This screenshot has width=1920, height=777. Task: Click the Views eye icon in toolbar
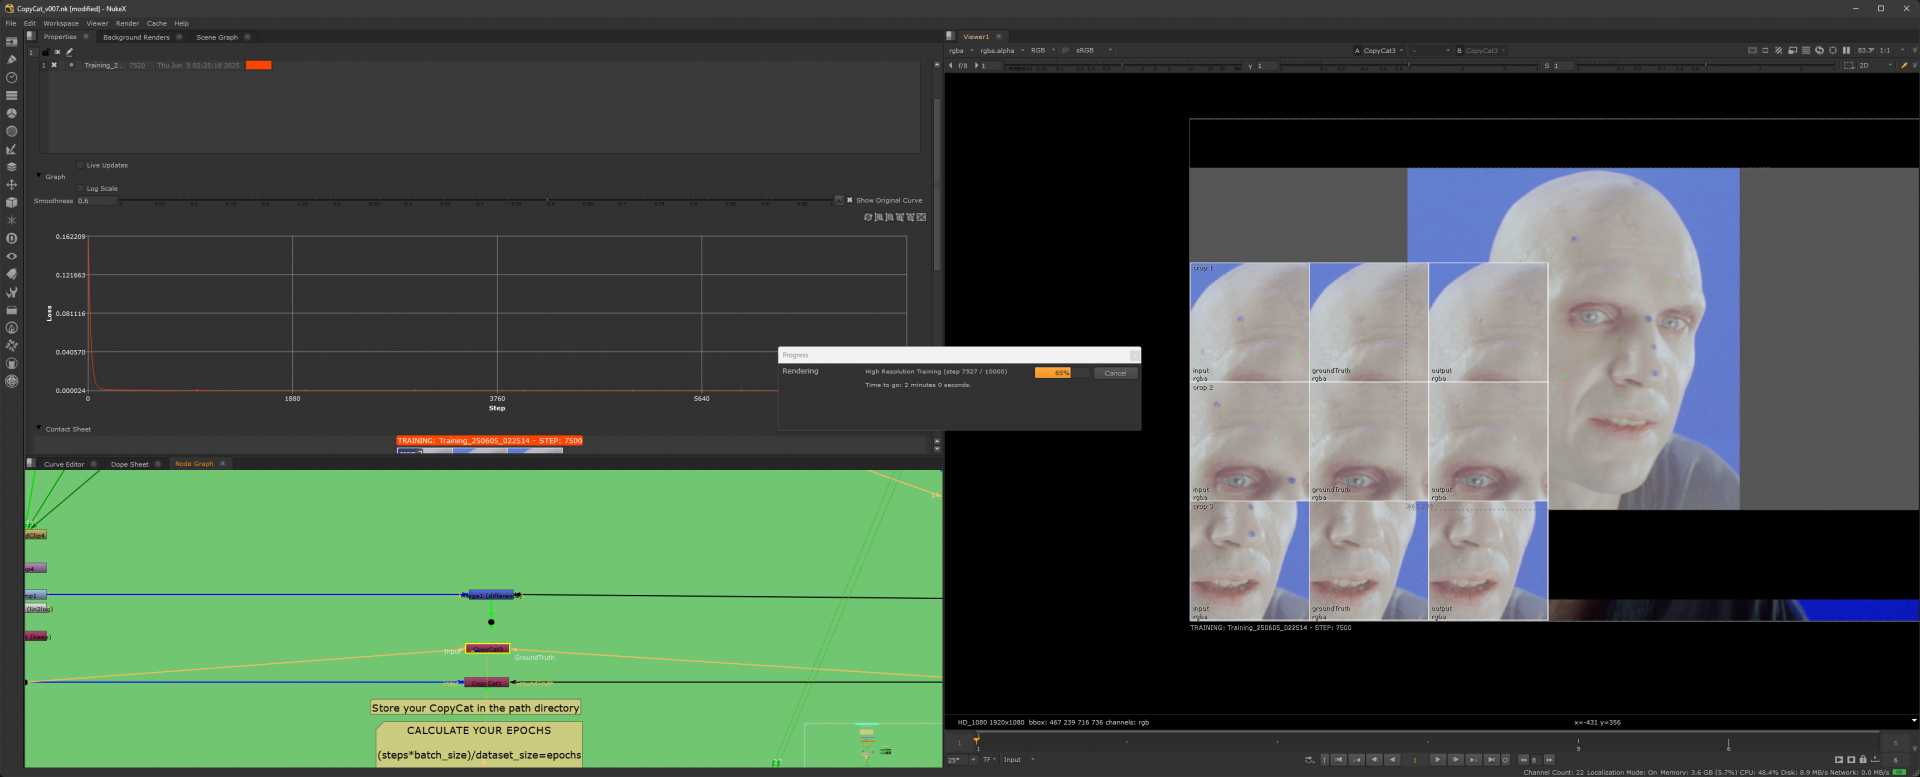click(x=11, y=256)
